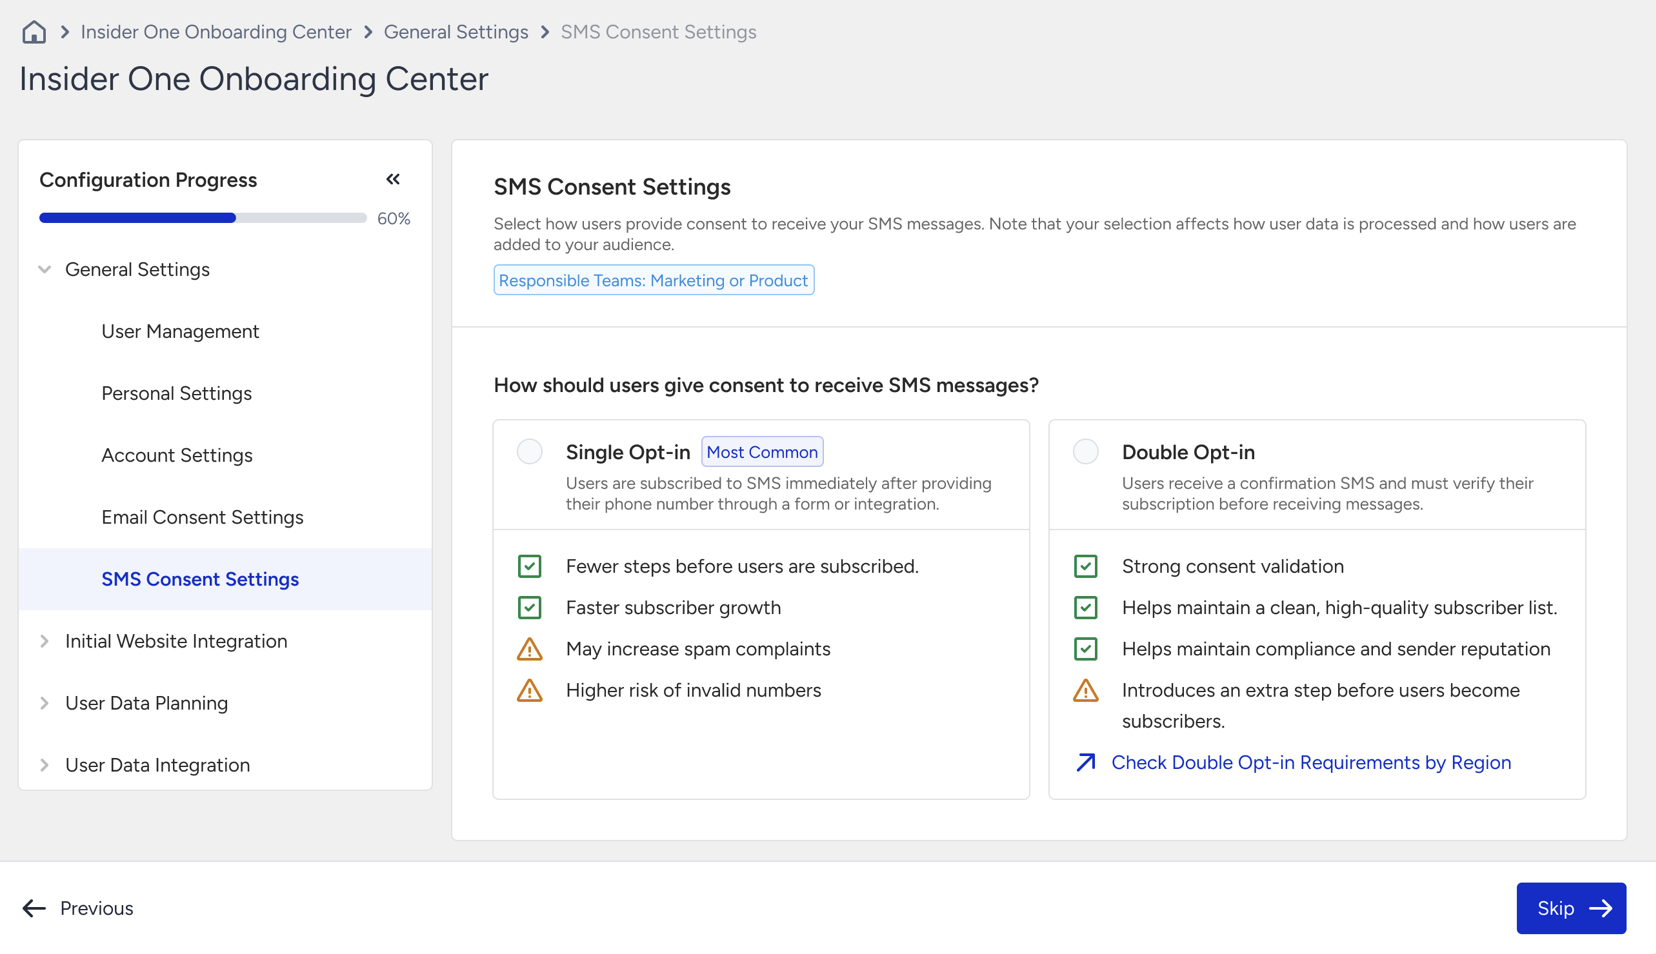
Task: Open the Initial Website Integration item
Action: pyautogui.click(x=176, y=641)
